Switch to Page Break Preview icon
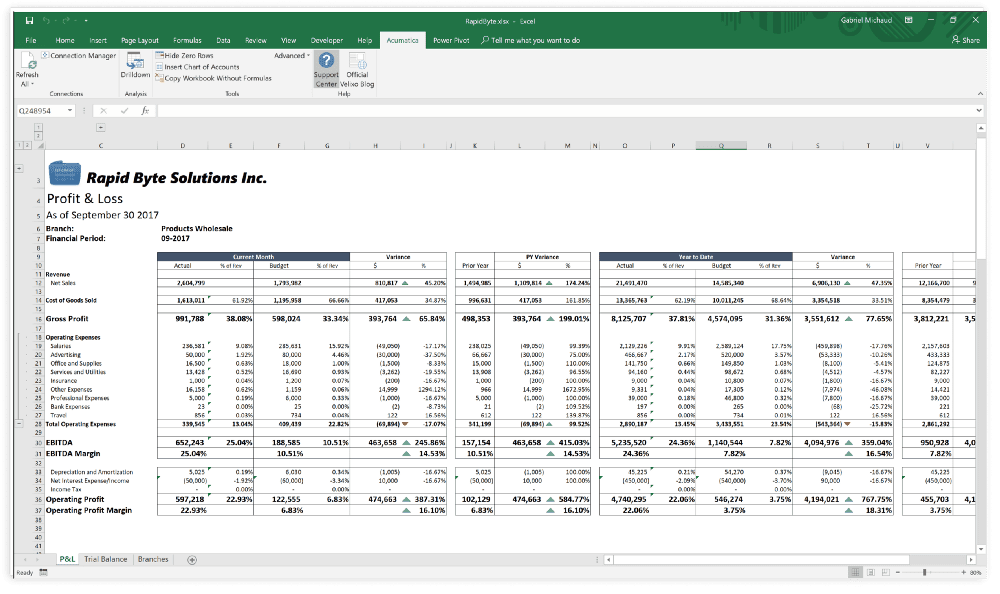The height and width of the screenshot is (594, 1000). (x=885, y=573)
